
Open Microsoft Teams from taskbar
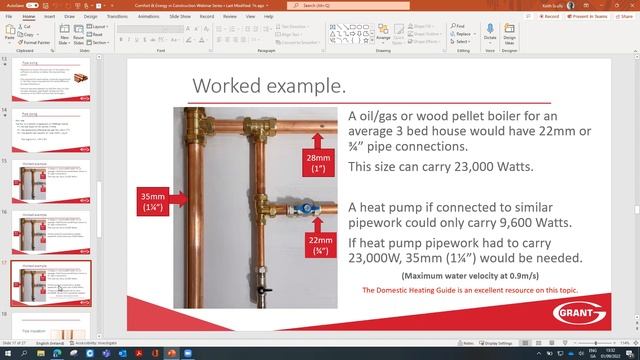[x=106, y=353]
